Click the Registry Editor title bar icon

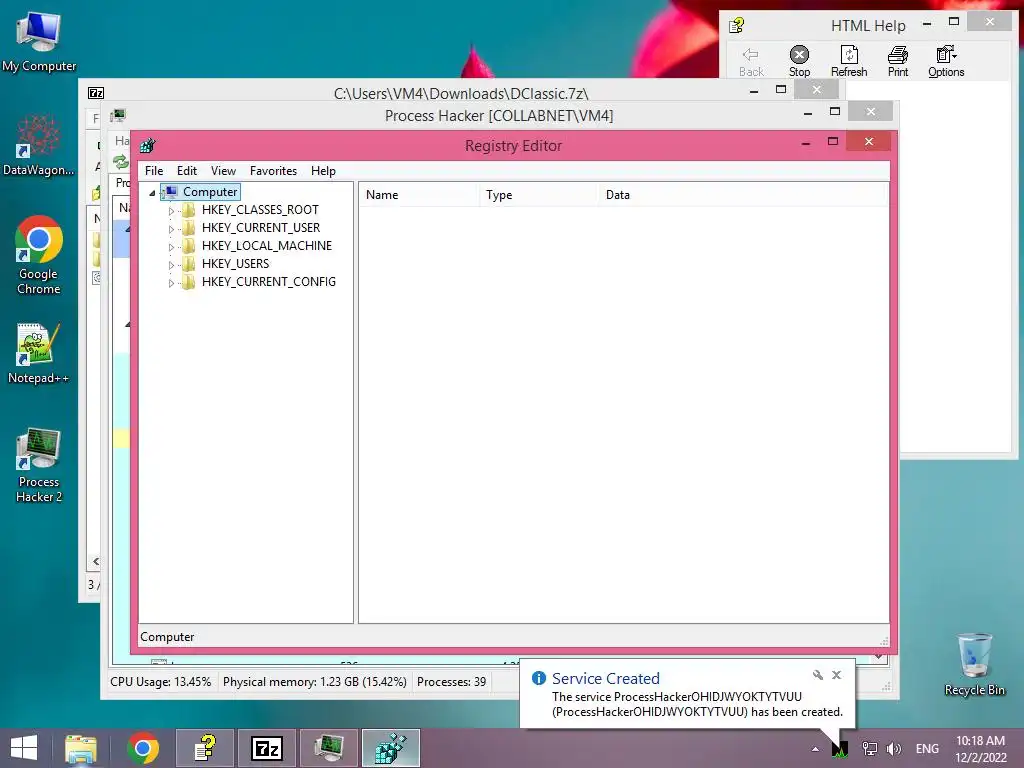coord(148,146)
